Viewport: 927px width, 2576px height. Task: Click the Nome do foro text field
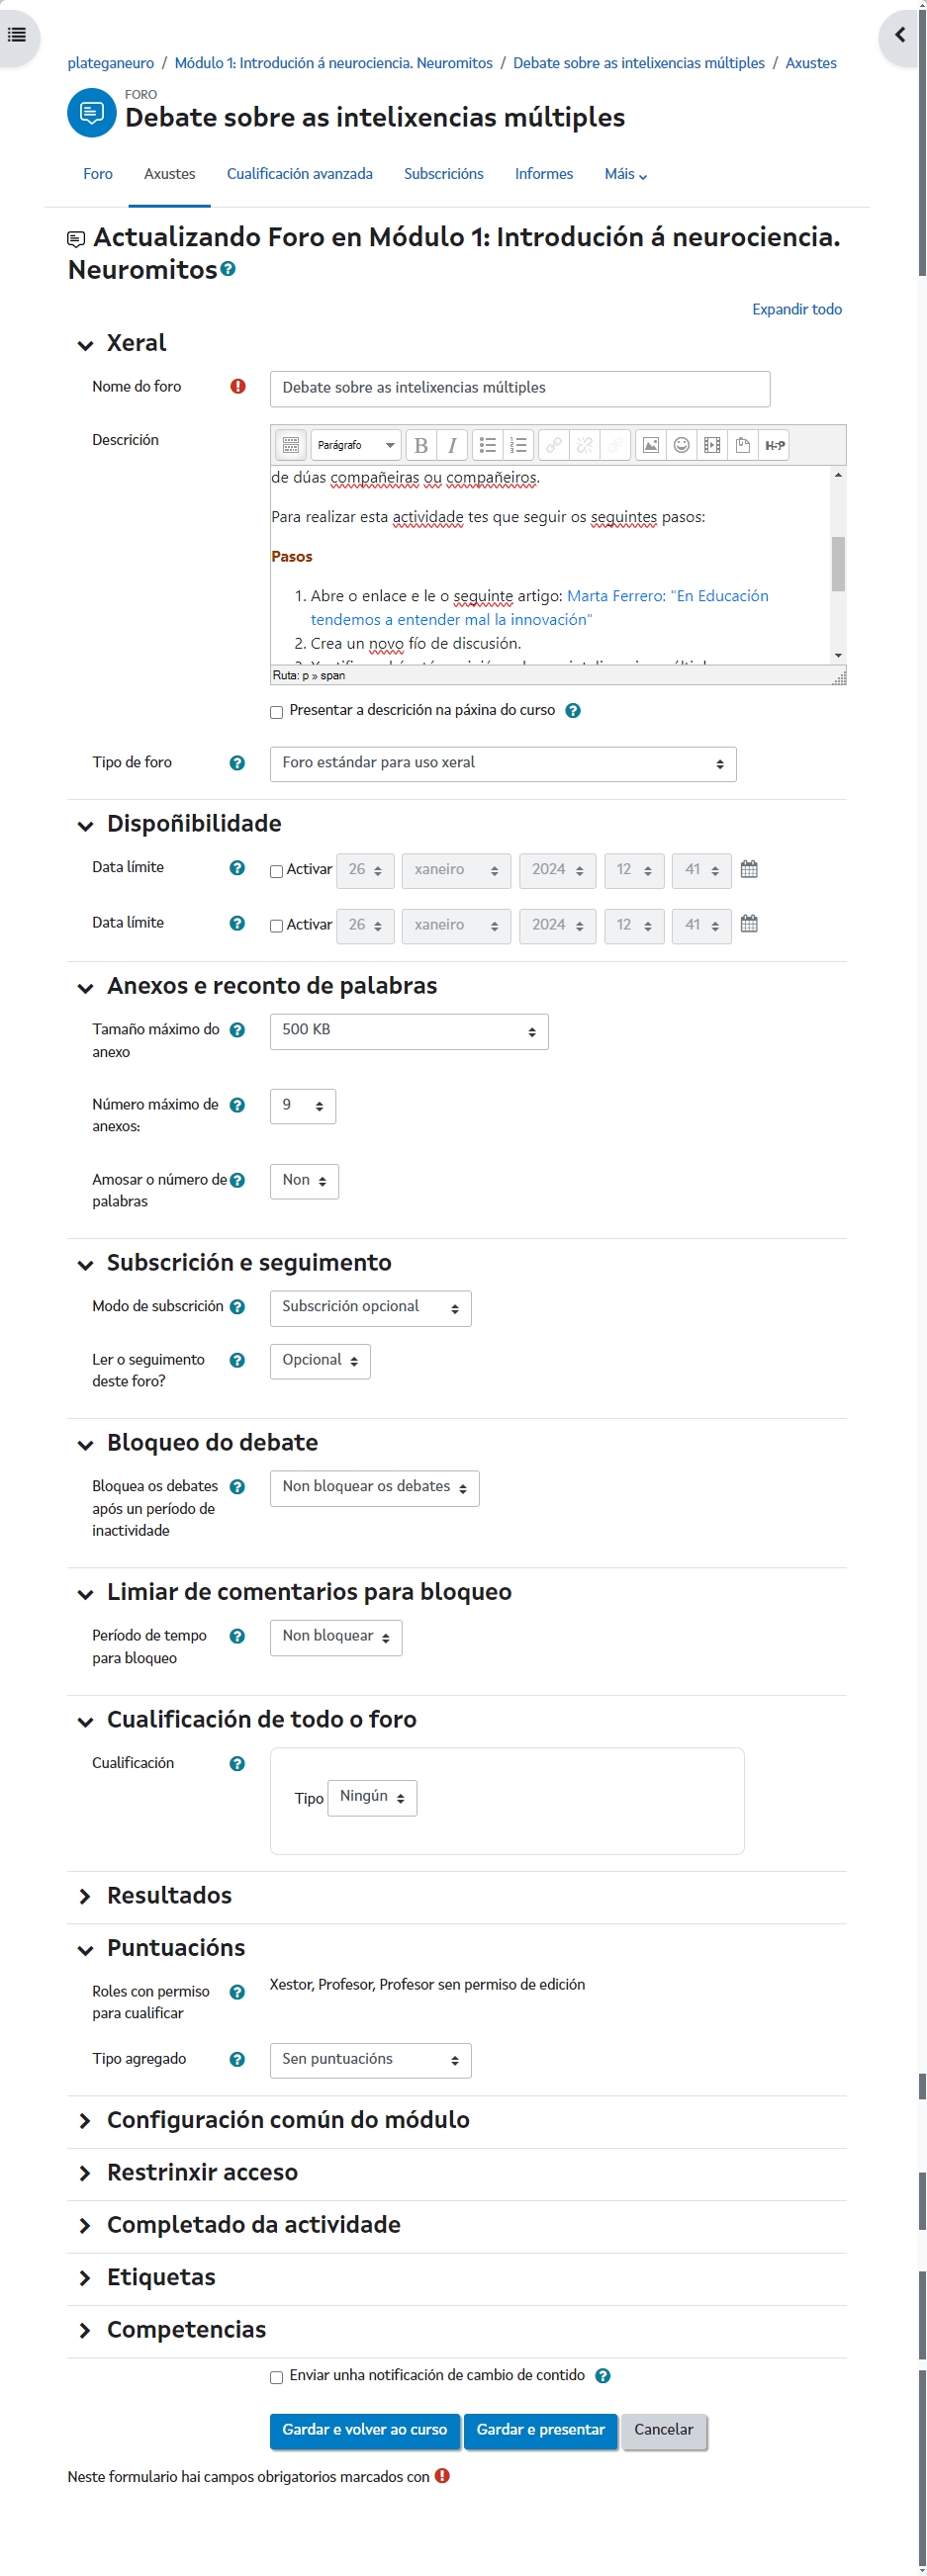[519, 388]
